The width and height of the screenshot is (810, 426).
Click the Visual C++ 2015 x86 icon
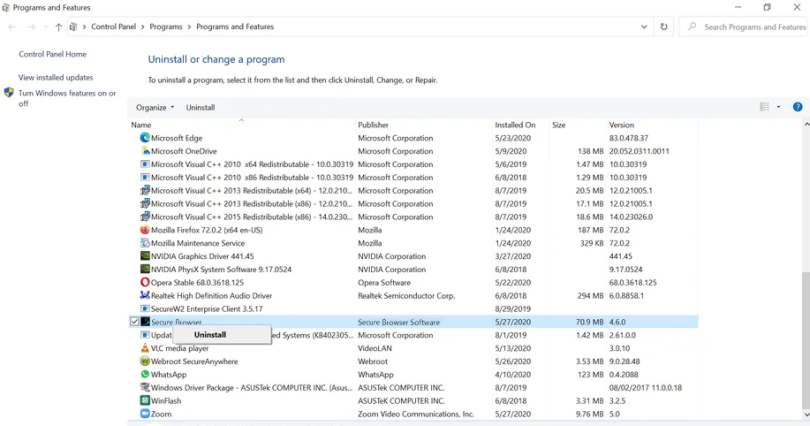coord(145,216)
